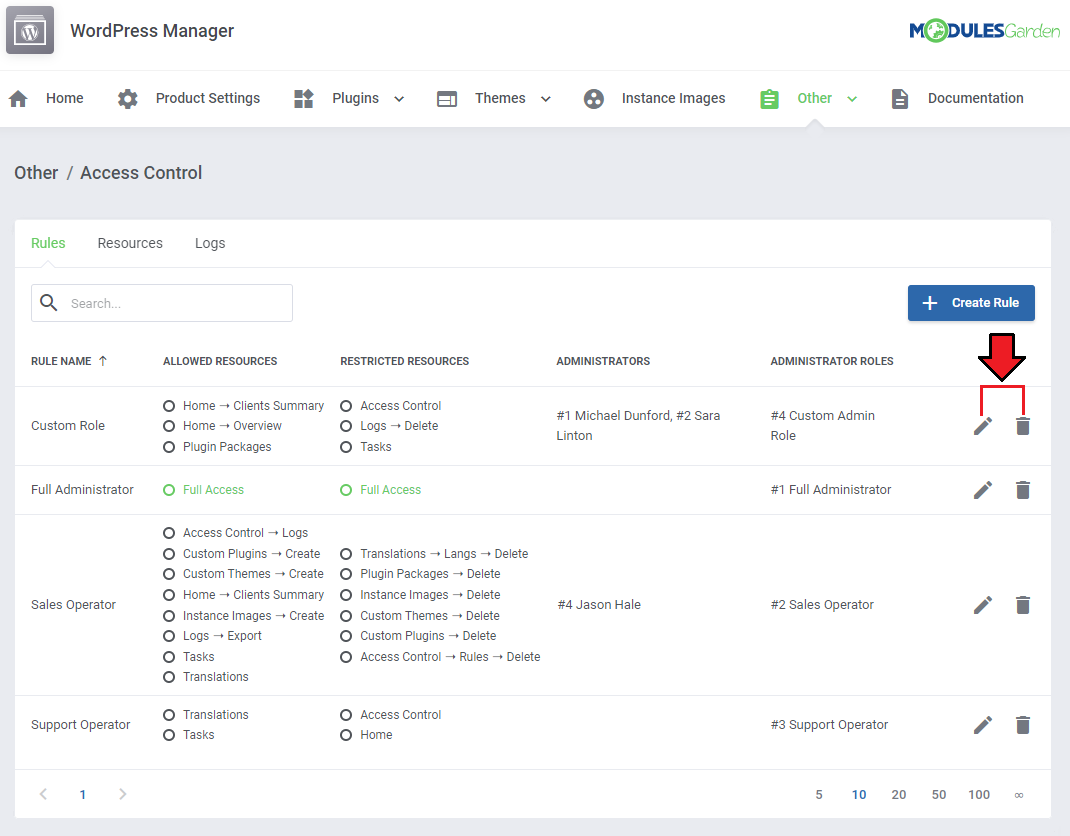Focus the Search input field

[x=162, y=303]
